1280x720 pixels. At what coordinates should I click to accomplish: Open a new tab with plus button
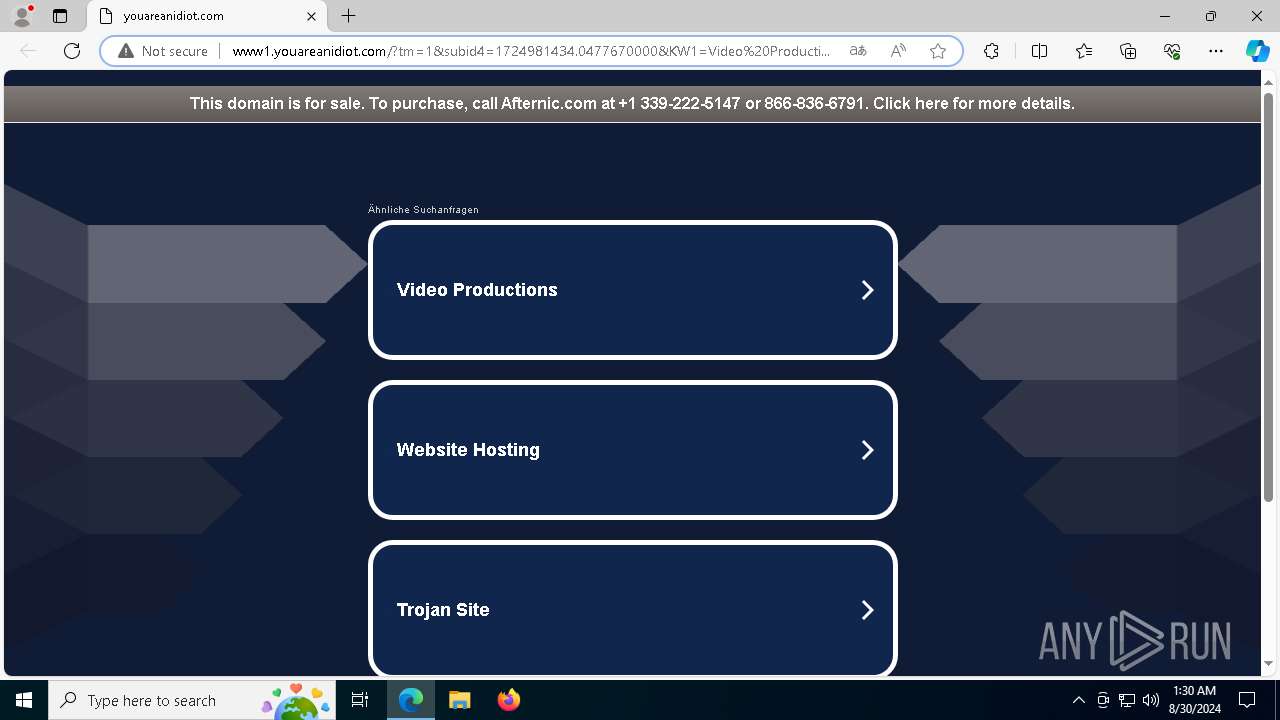(348, 16)
